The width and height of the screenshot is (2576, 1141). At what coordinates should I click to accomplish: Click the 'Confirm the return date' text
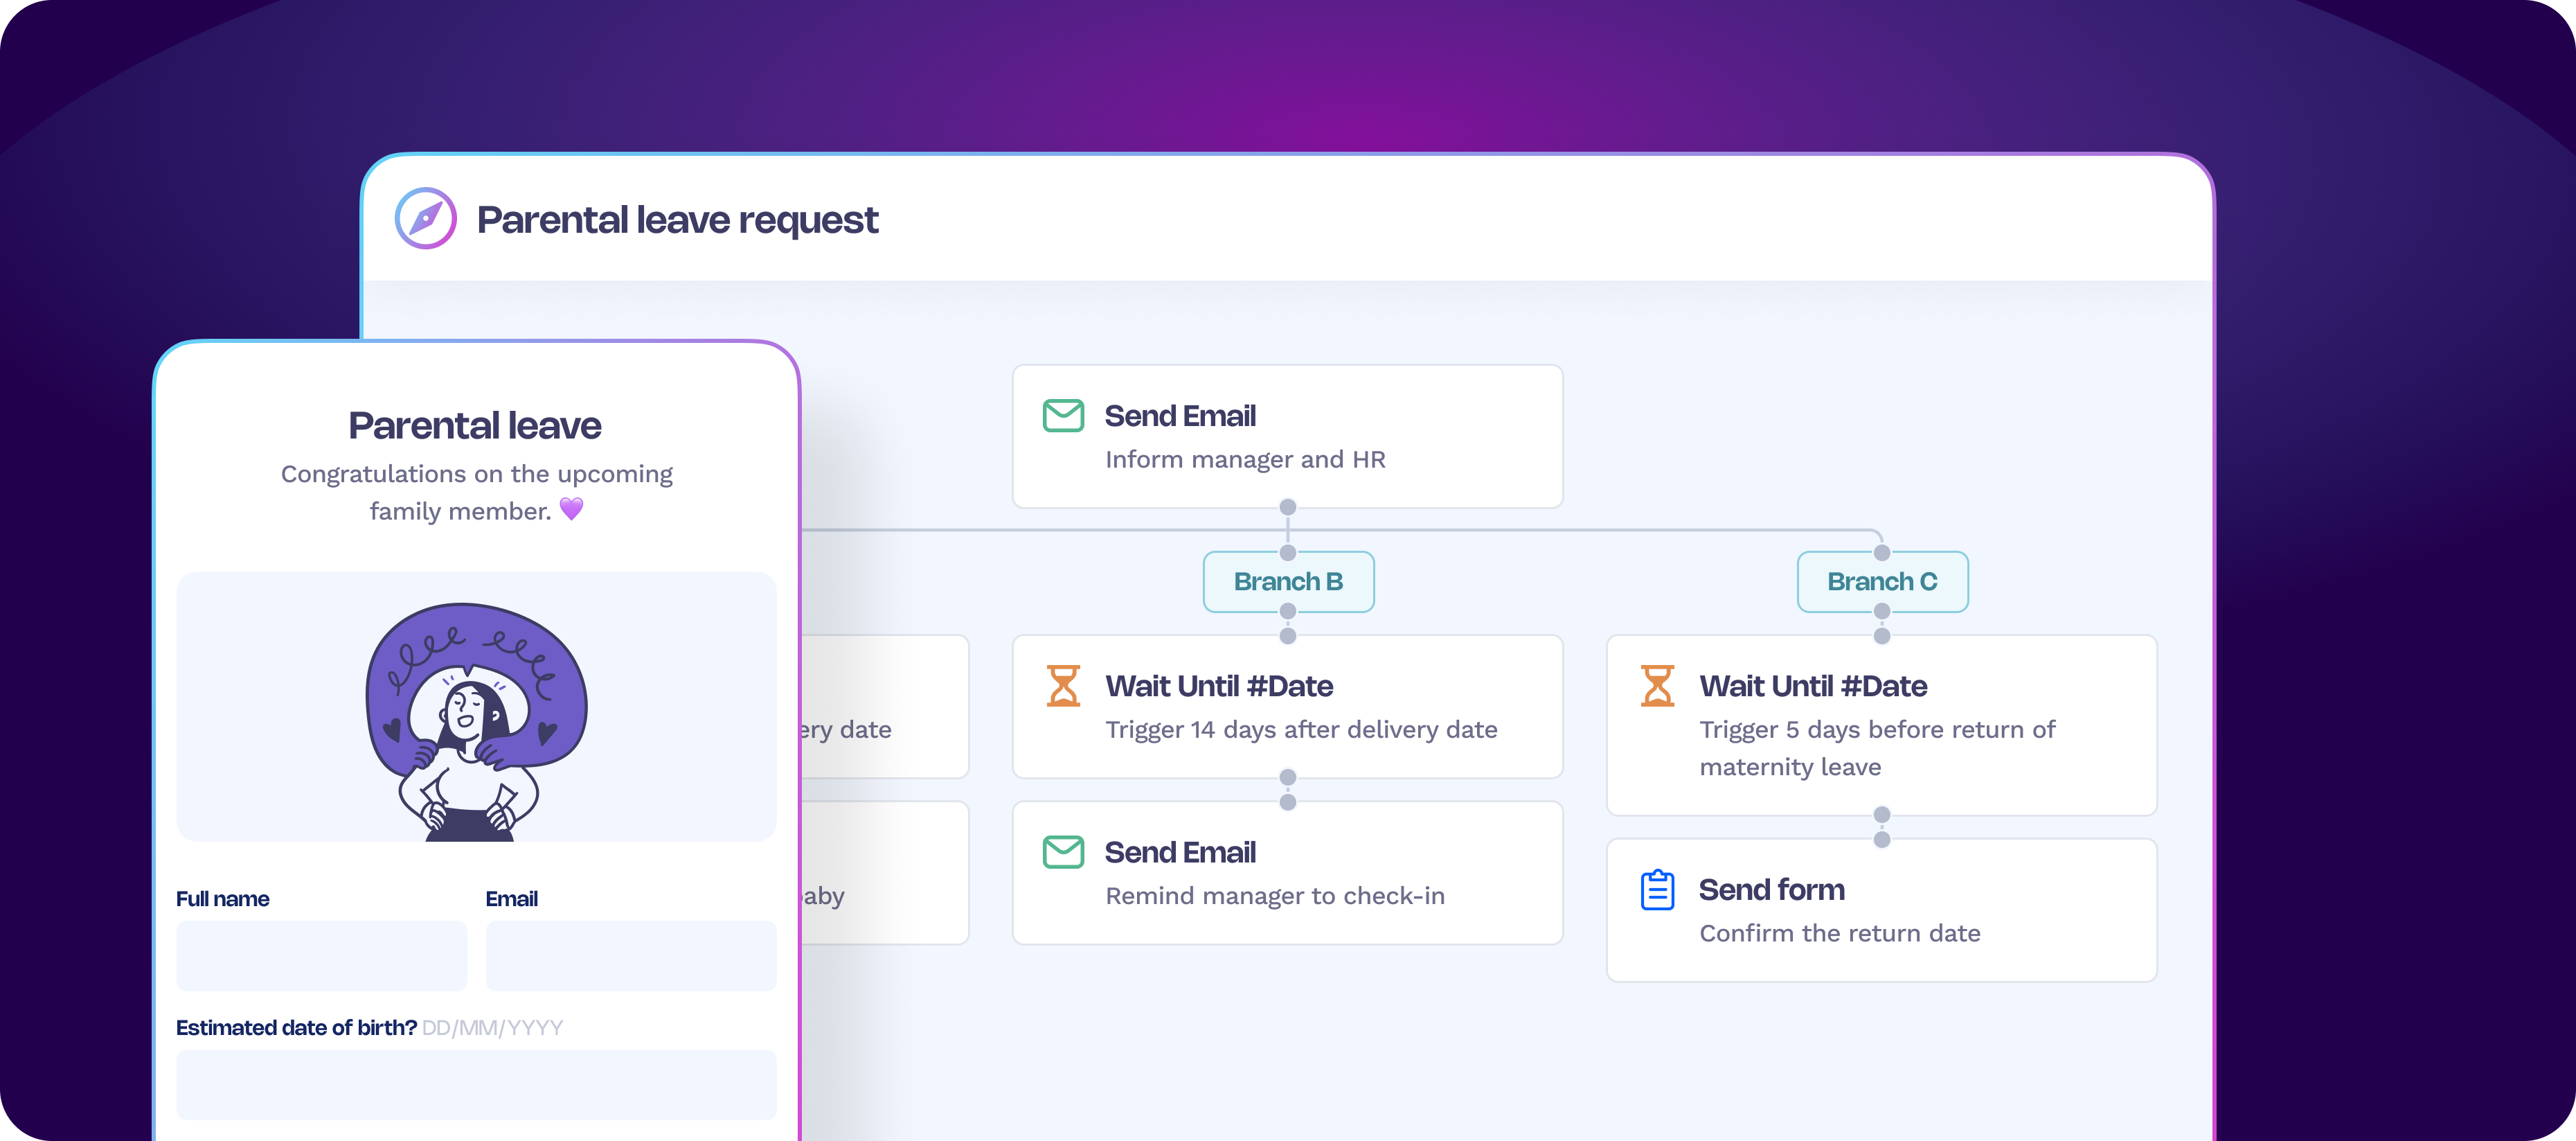point(1840,933)
